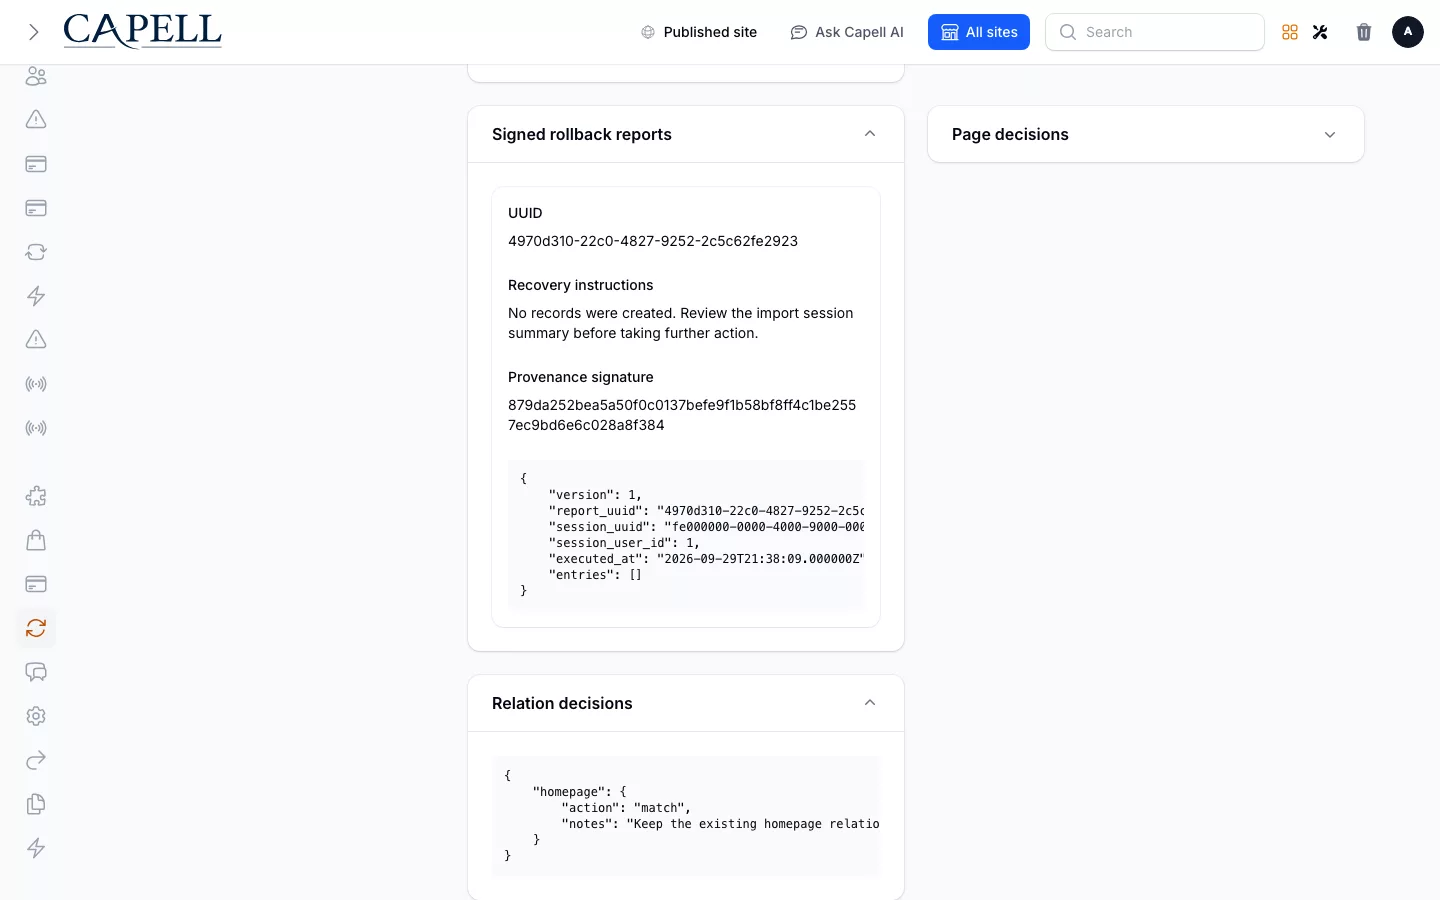This screenshot has height=900, width=1440.
Task: Select the provenance hash starting 879da252bea5
Action: click(x=682, y=415)
